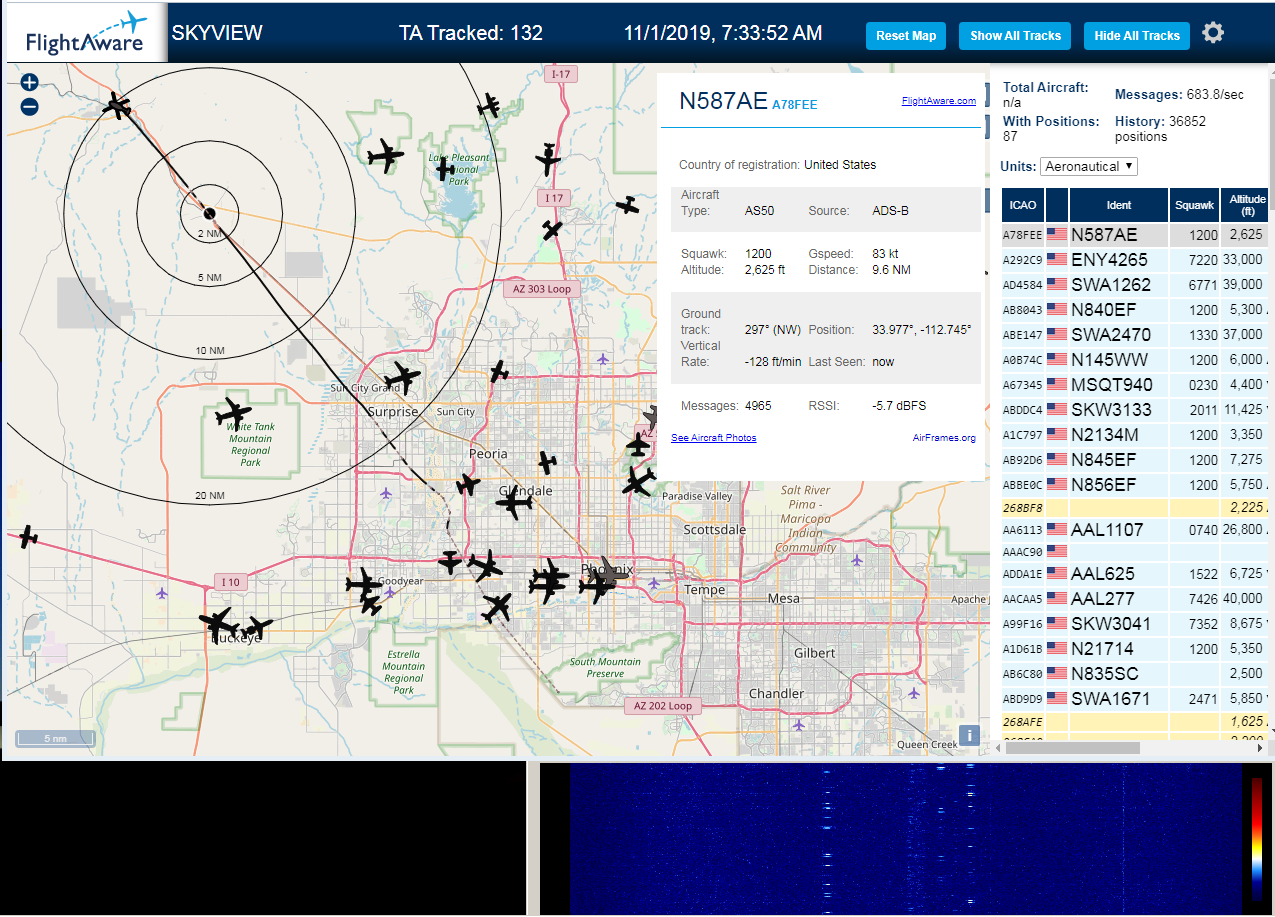Select N835SC row in table
Image resolution: width=1275 pixels, height=917 pixels.
(x=1135, y=674)
